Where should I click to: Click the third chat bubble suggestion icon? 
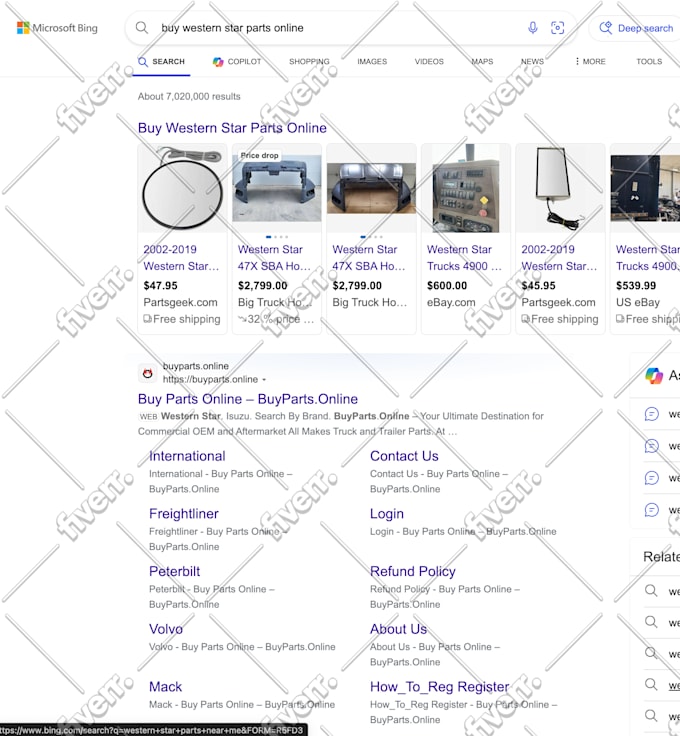tap(651, 478)
